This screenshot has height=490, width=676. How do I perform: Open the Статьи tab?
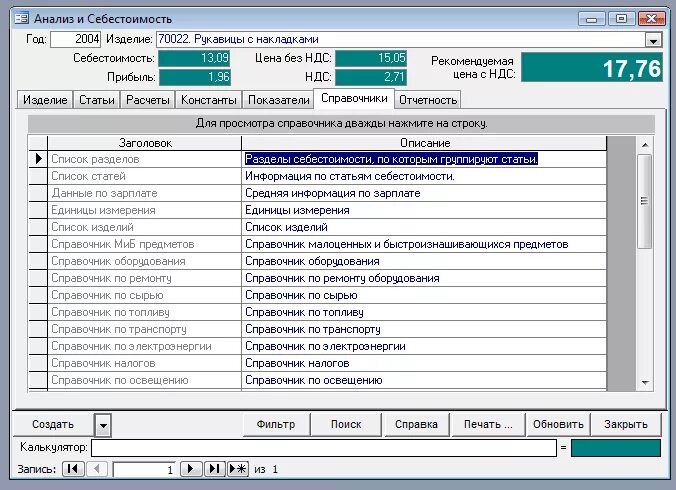pyautogui.click(x=97, y=100)
